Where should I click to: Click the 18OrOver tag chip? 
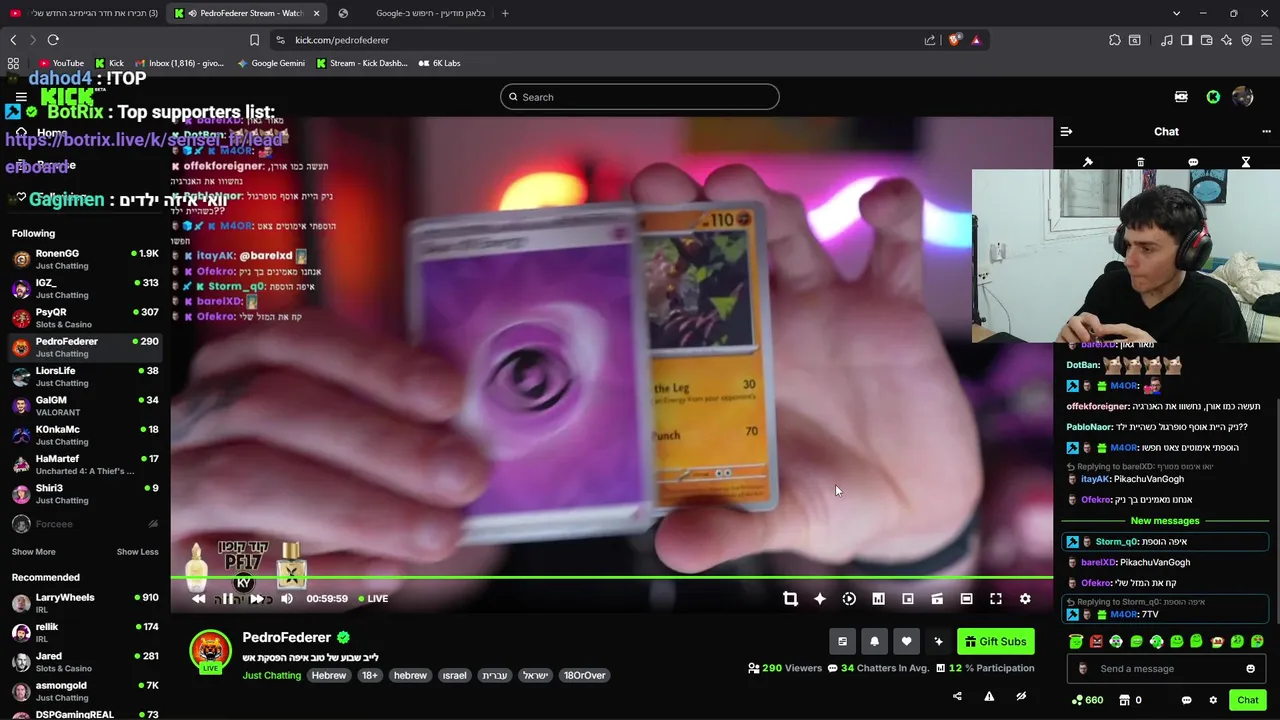584,676
